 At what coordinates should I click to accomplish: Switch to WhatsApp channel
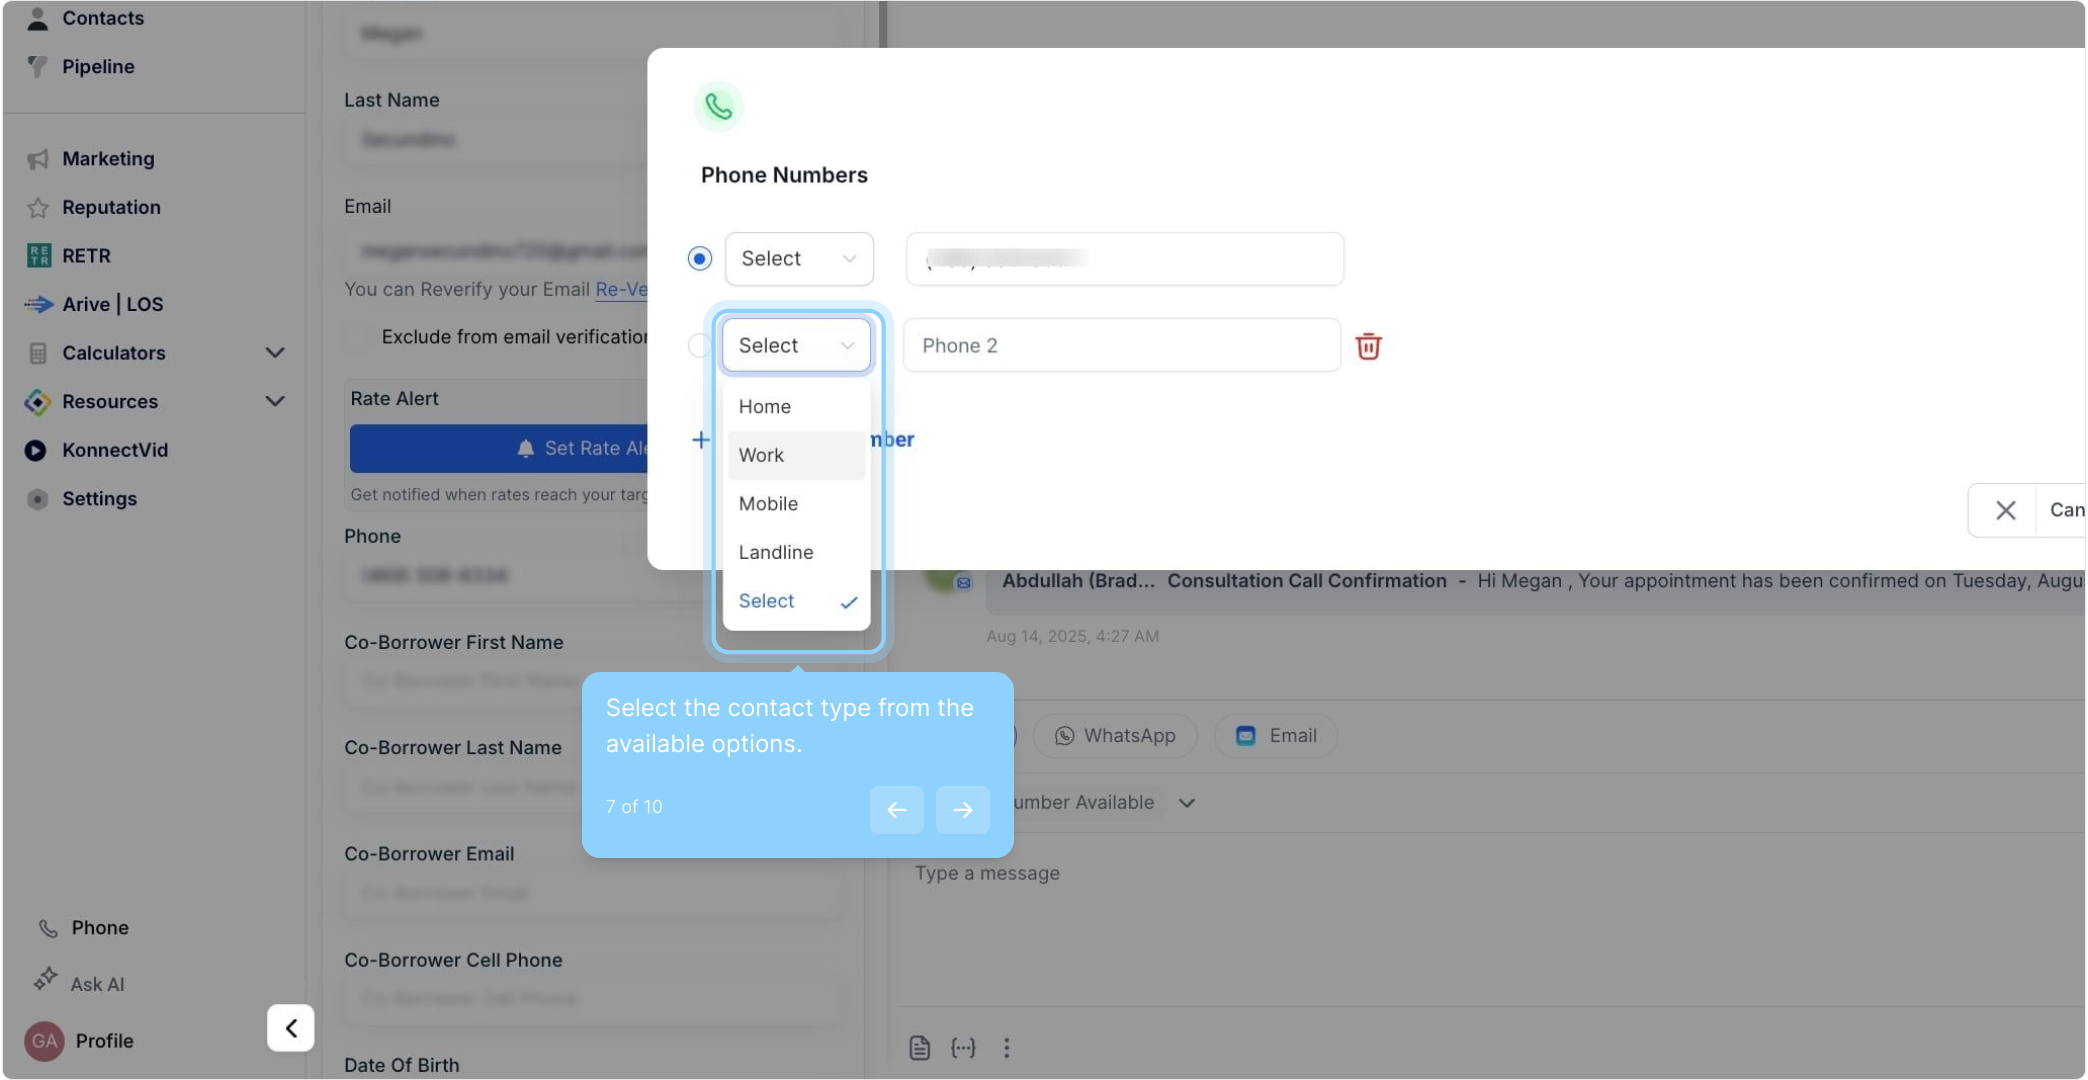pyautogui.click(x=1115, y=736)
